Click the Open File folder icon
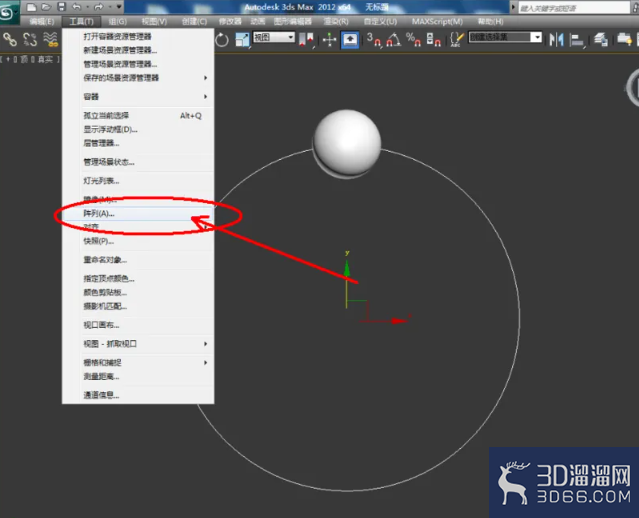The image size is (639, 518). [x=46, y=7]
